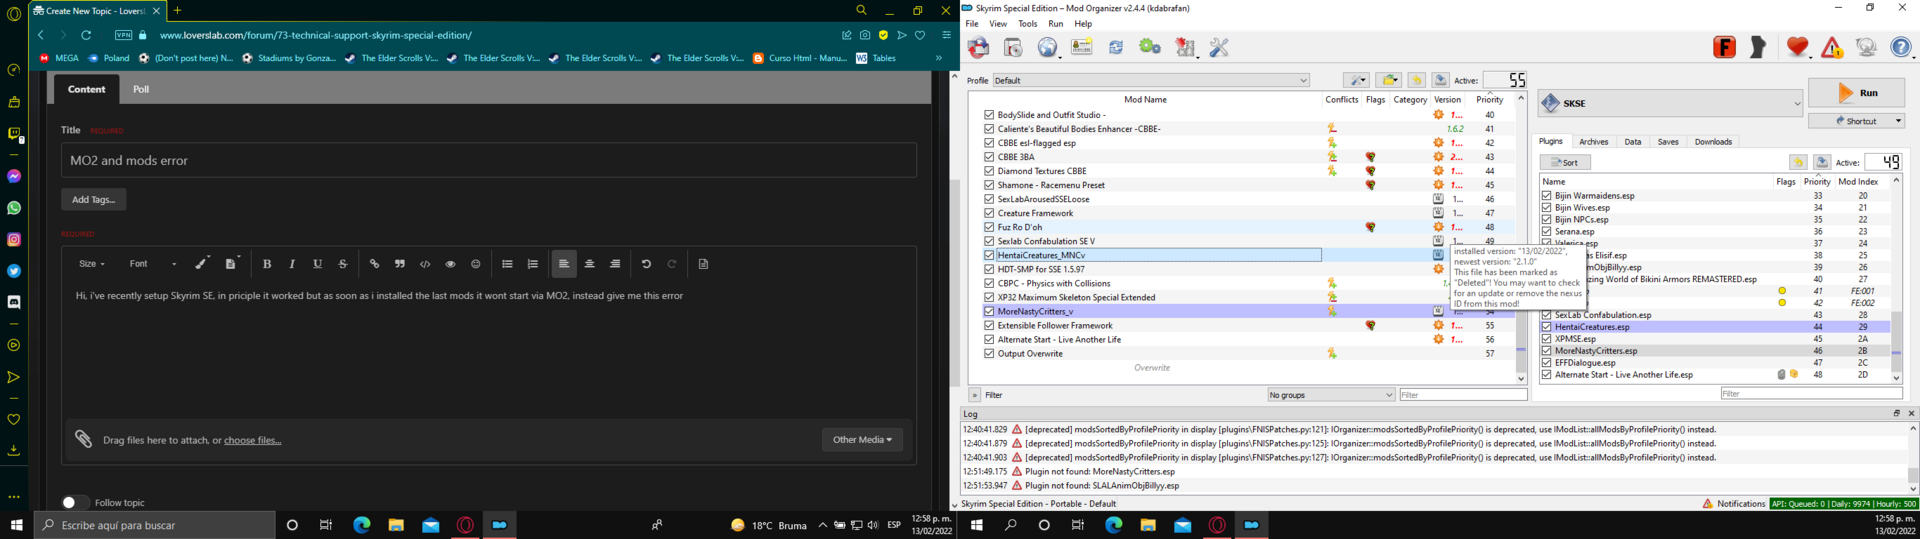This screenshot has width=1920, height=539.
Task: Insert spoiler using the eye icon
Action: [450, 264]
